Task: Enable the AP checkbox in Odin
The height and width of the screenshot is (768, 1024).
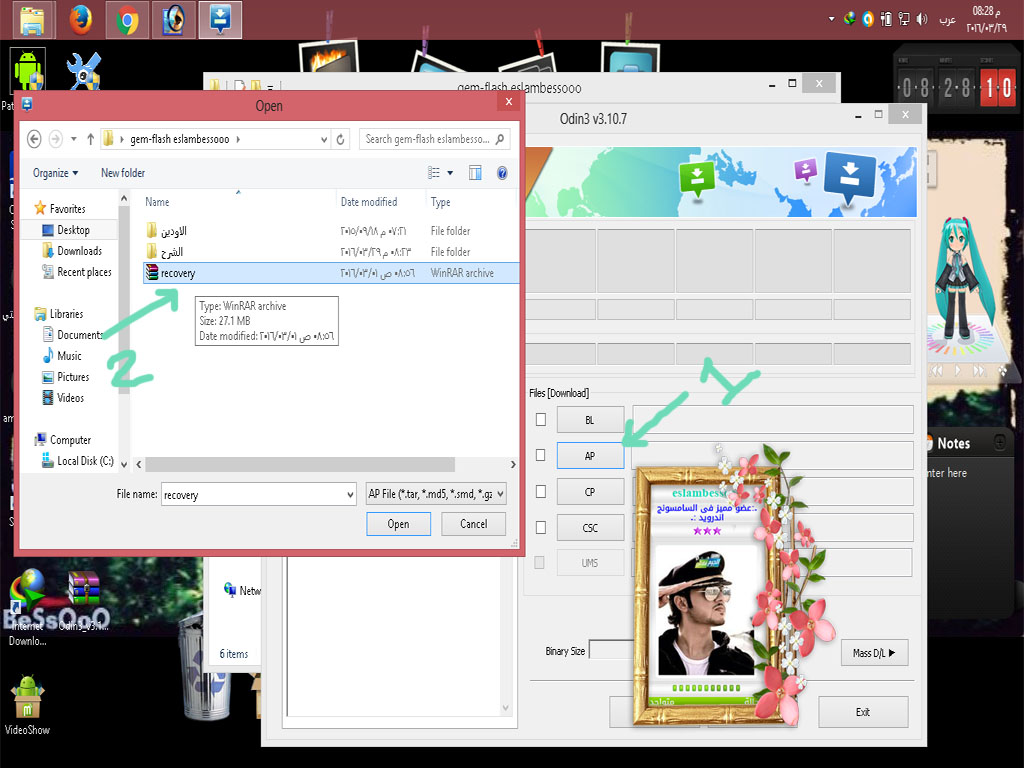Action: (x=541, y=455)
